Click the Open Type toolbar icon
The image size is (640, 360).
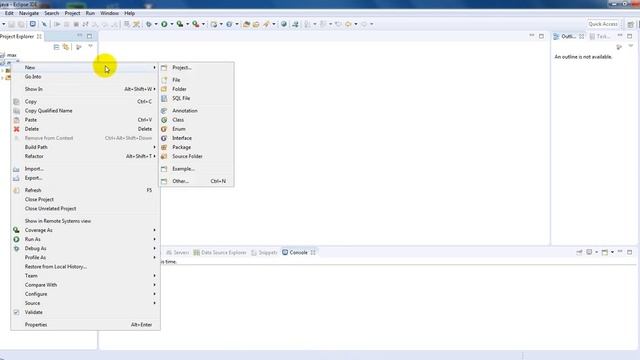point(246,24)
